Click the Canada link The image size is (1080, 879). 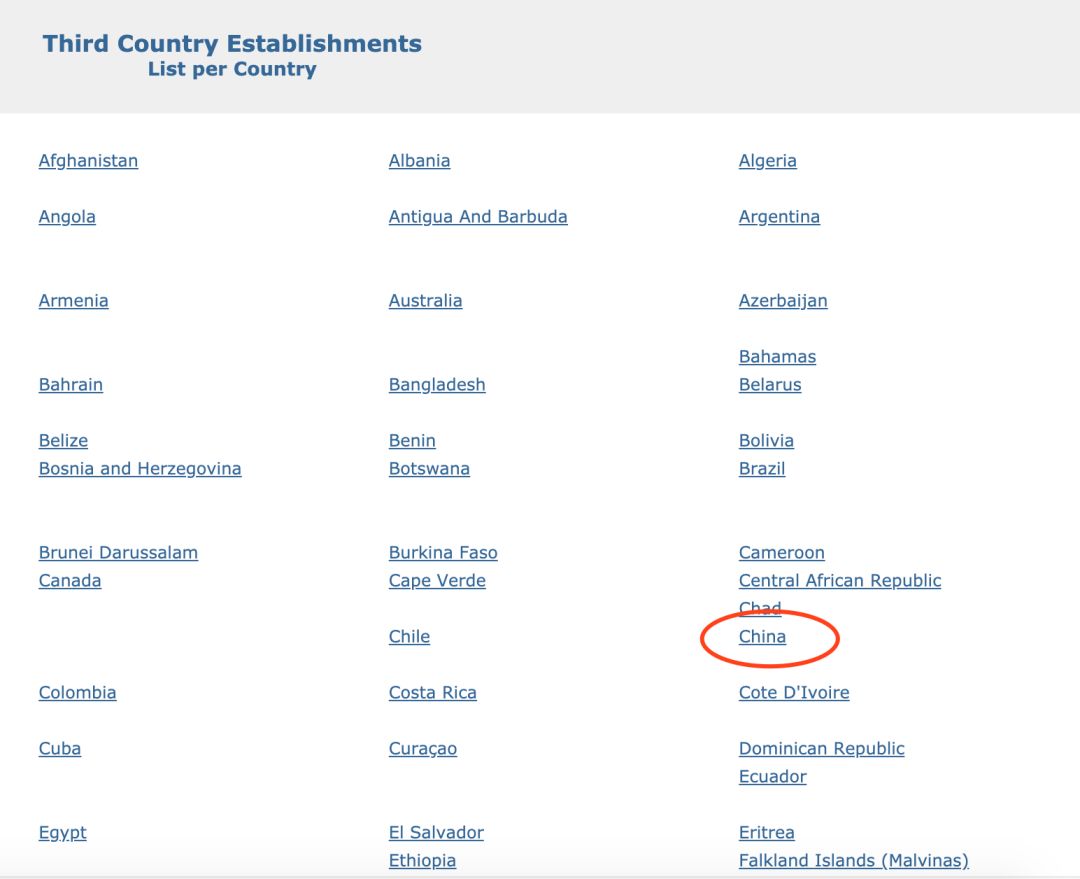[70, 581]
